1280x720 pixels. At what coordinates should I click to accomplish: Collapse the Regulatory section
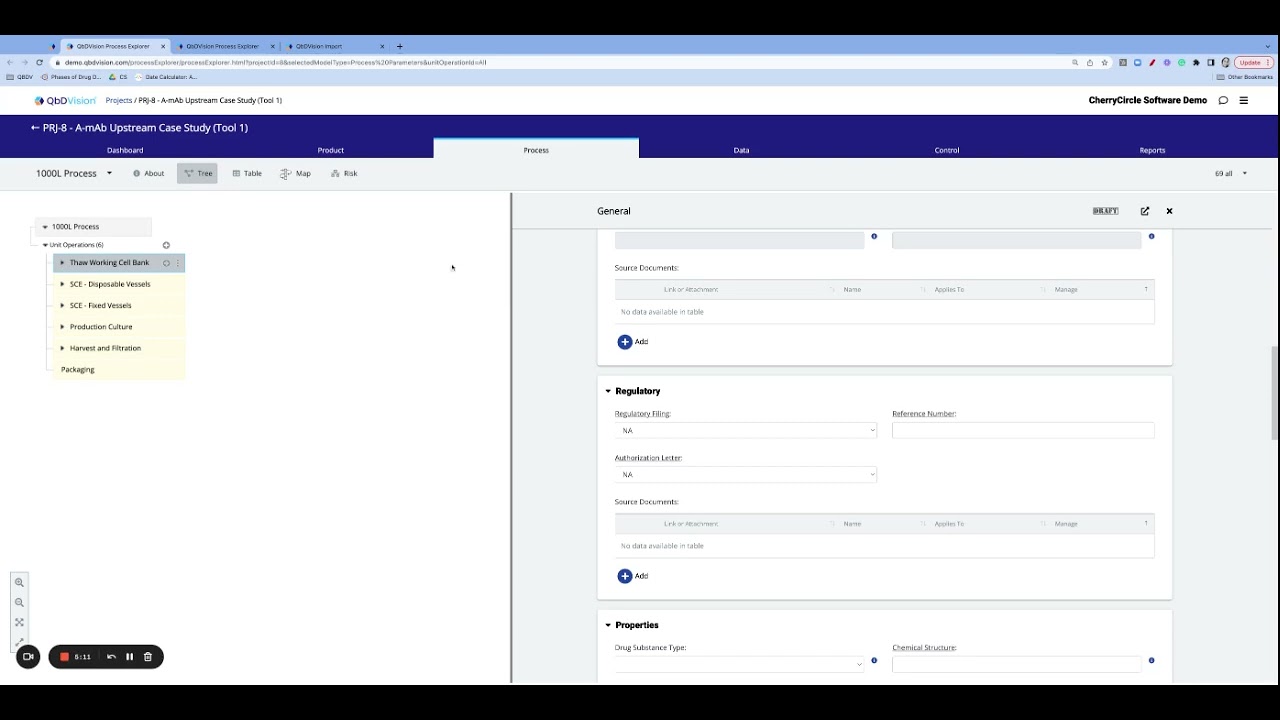pyautogui.click(x=608, y=391)
